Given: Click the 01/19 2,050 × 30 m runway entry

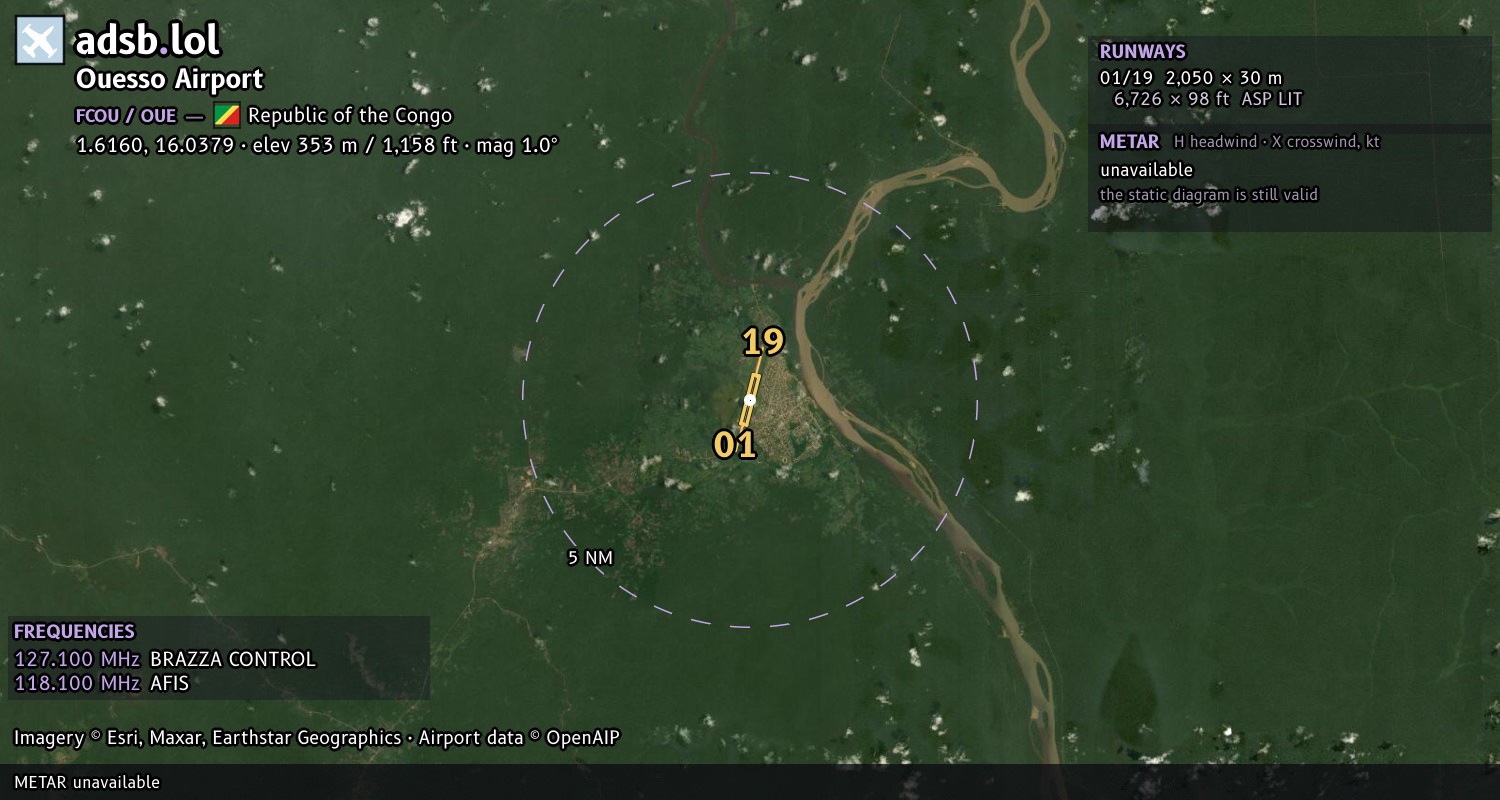Looking at the screenshot, I should [x=1191, y=78].
